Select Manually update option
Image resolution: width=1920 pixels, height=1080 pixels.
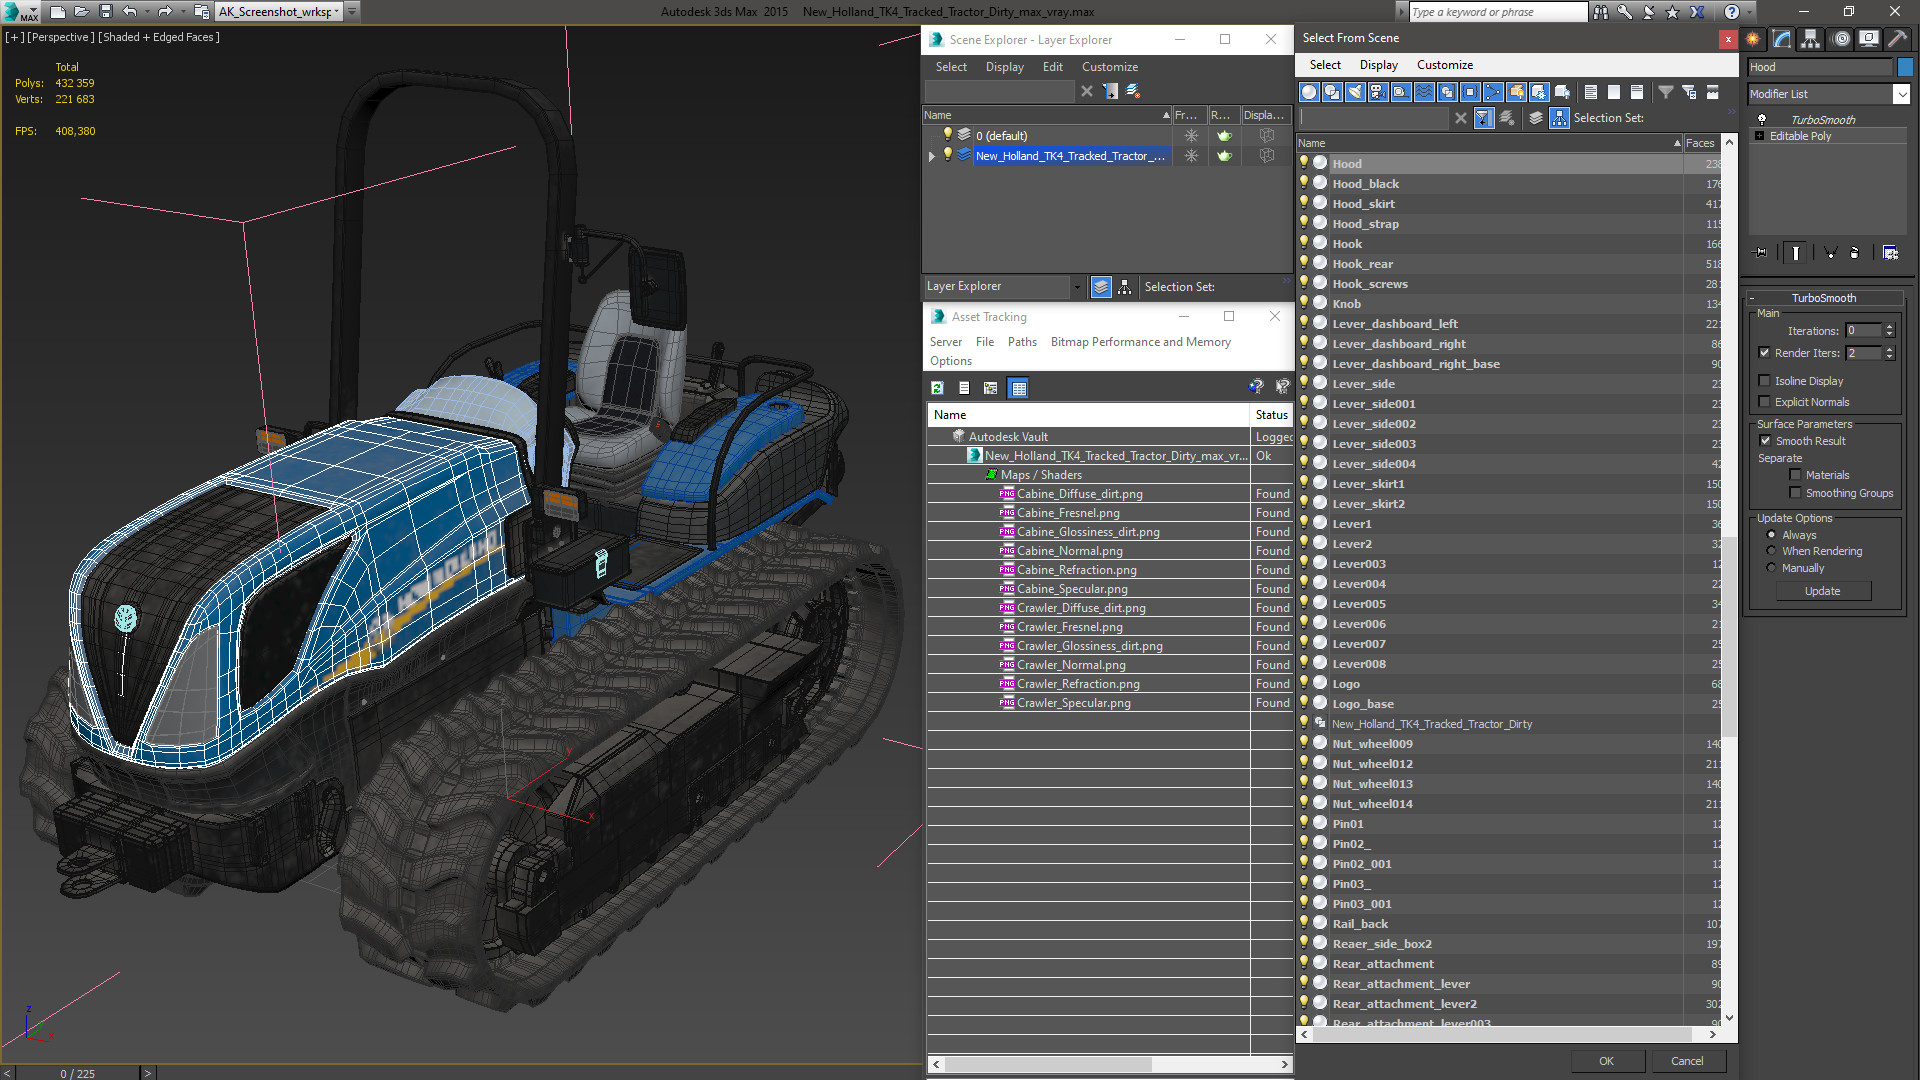click(x=1771, y=568)
